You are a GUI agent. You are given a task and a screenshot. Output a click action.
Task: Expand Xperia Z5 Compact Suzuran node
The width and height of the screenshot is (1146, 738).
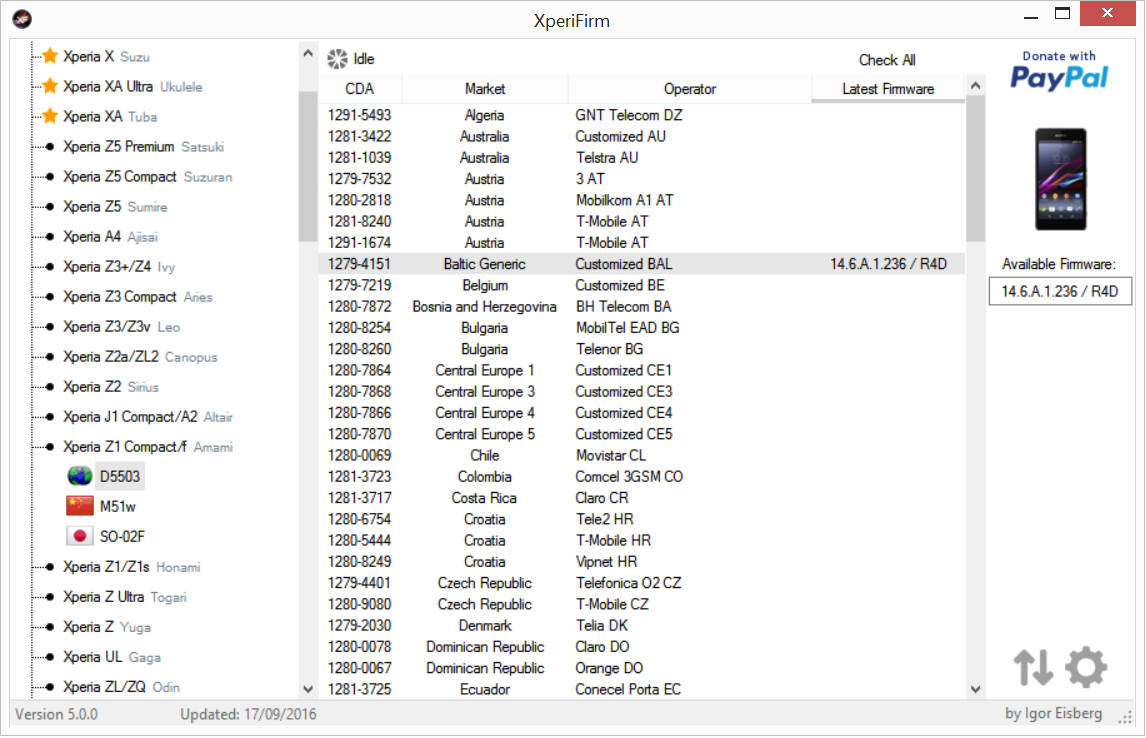coord(50,177)
